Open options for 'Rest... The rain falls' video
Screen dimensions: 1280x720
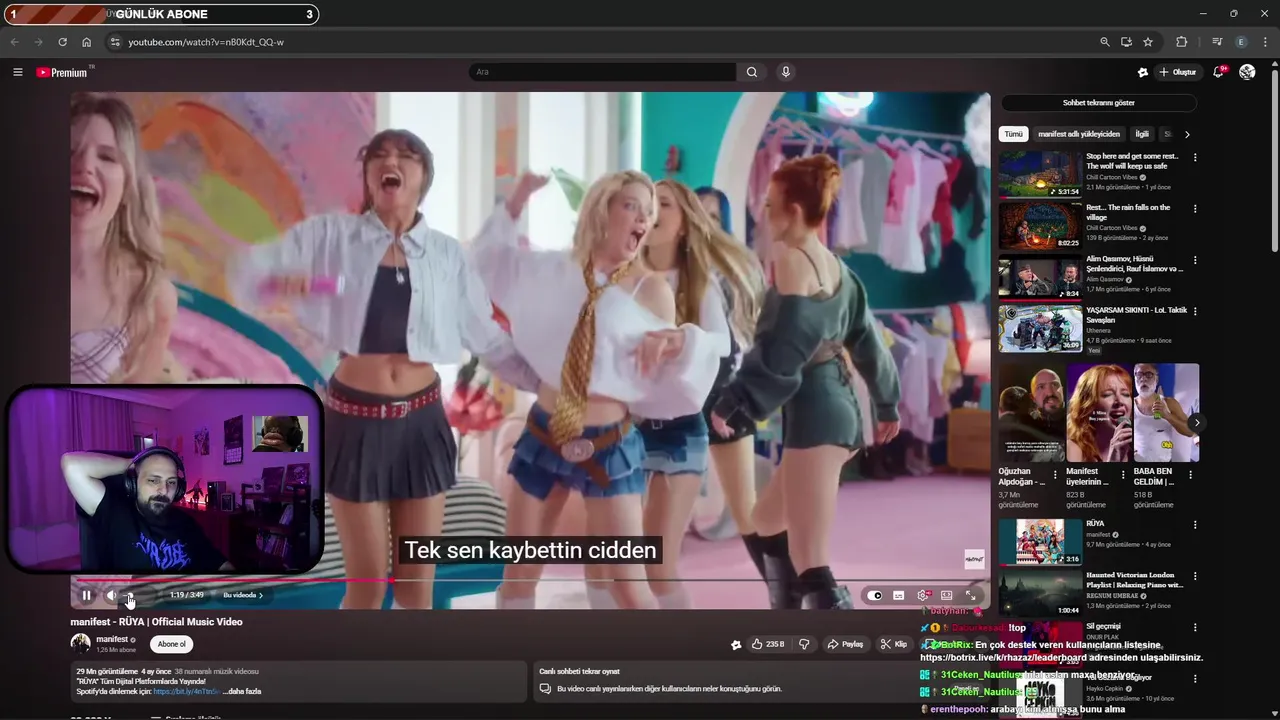pos(1194,208)
